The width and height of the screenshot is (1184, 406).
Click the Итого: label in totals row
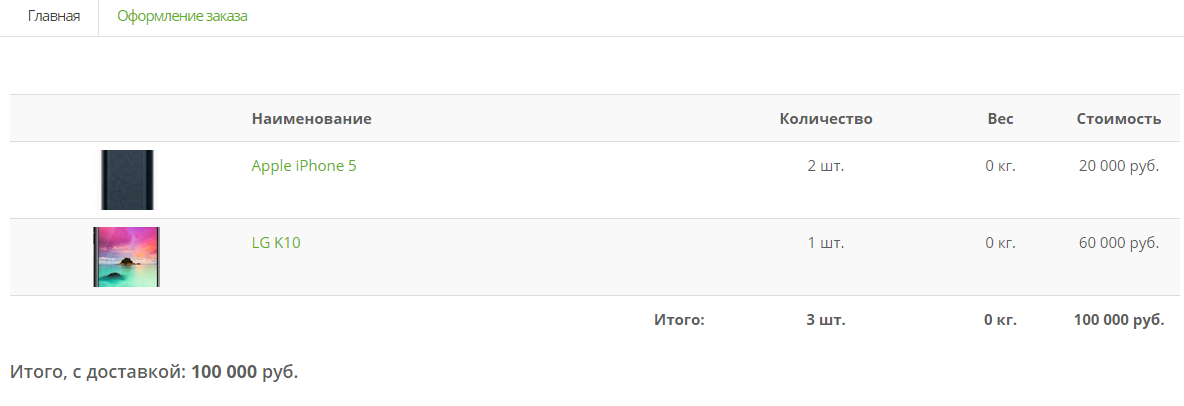click(679, 320)
